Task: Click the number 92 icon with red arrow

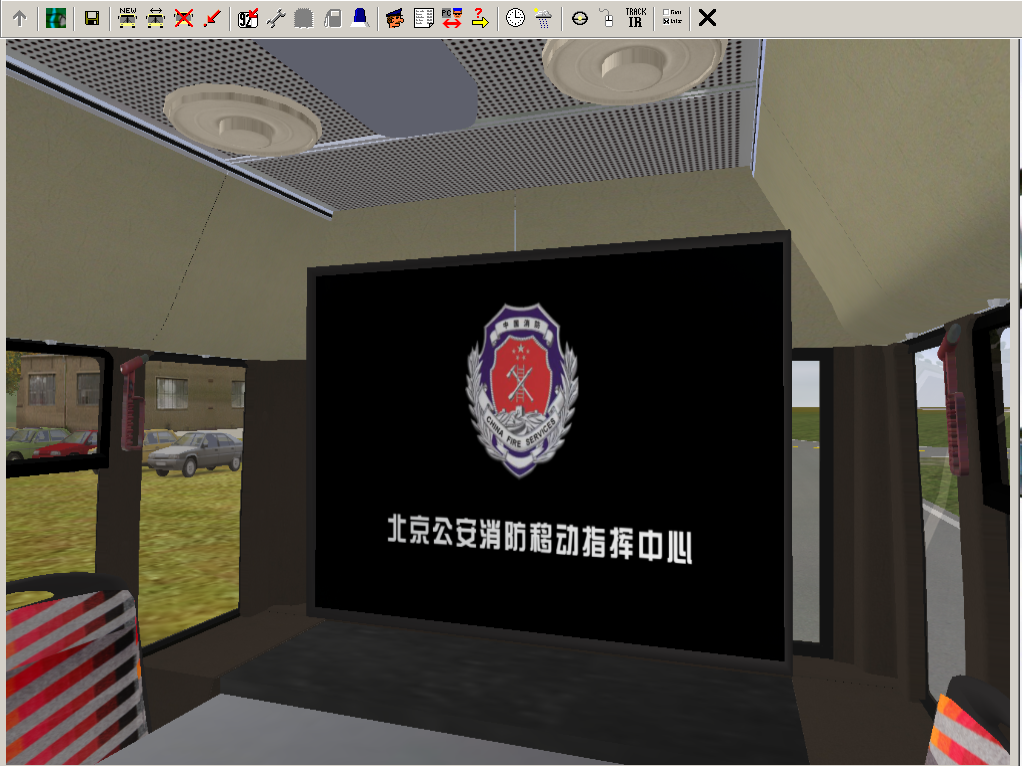Action: pos(248,18)
